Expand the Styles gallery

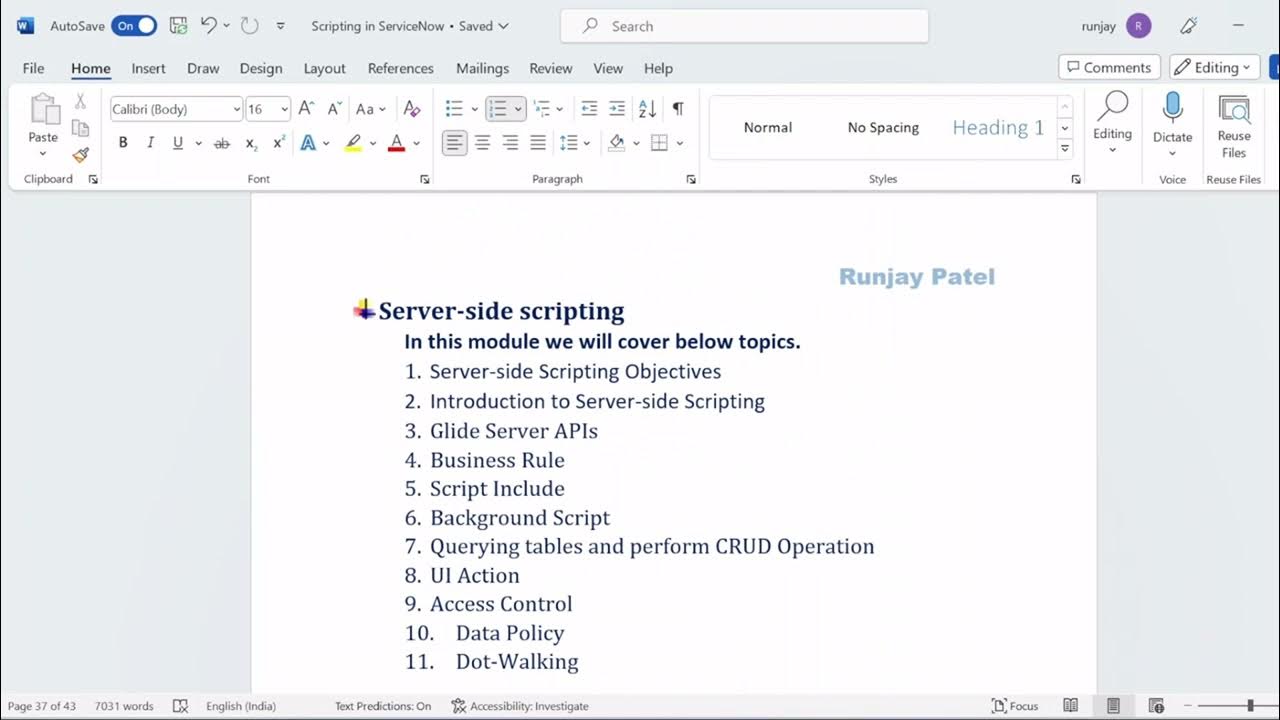[x=1065, y=149]
